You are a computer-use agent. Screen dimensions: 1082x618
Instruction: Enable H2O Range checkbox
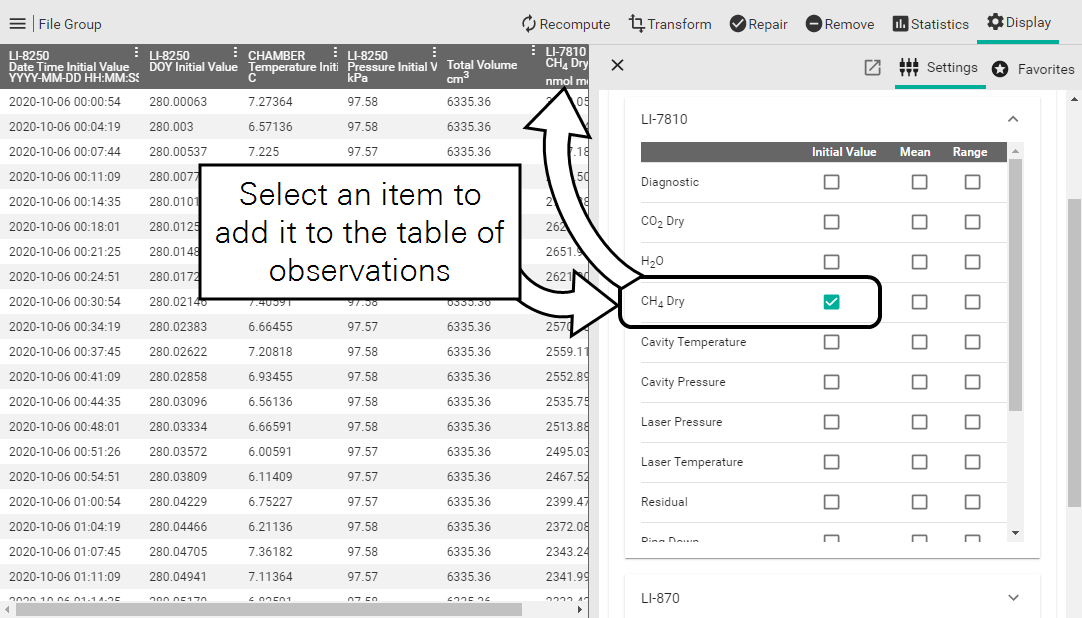click(x=972, y=262)
